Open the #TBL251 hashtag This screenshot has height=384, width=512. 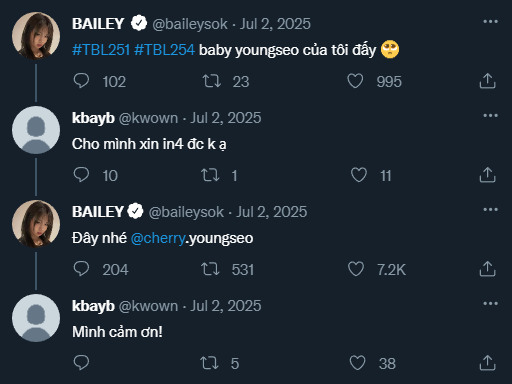point(101,50)
